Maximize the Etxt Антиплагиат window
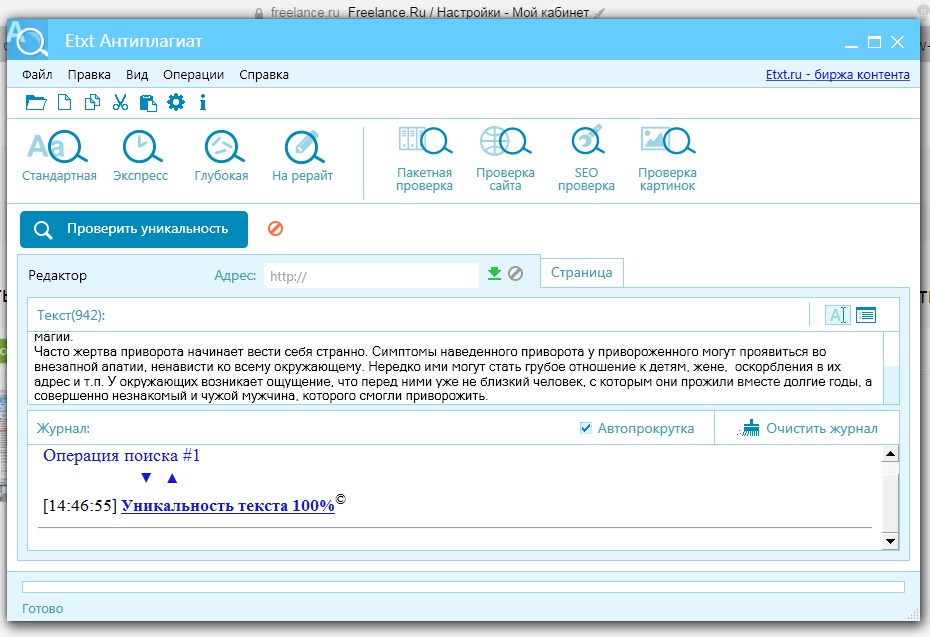930x637 pixels. (x=874, y=42)
